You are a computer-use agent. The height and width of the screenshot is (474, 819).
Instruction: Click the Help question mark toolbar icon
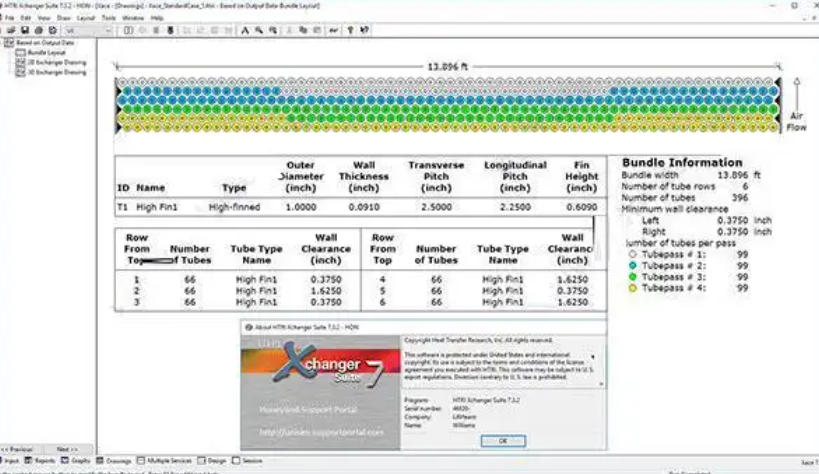pos(350,31)
